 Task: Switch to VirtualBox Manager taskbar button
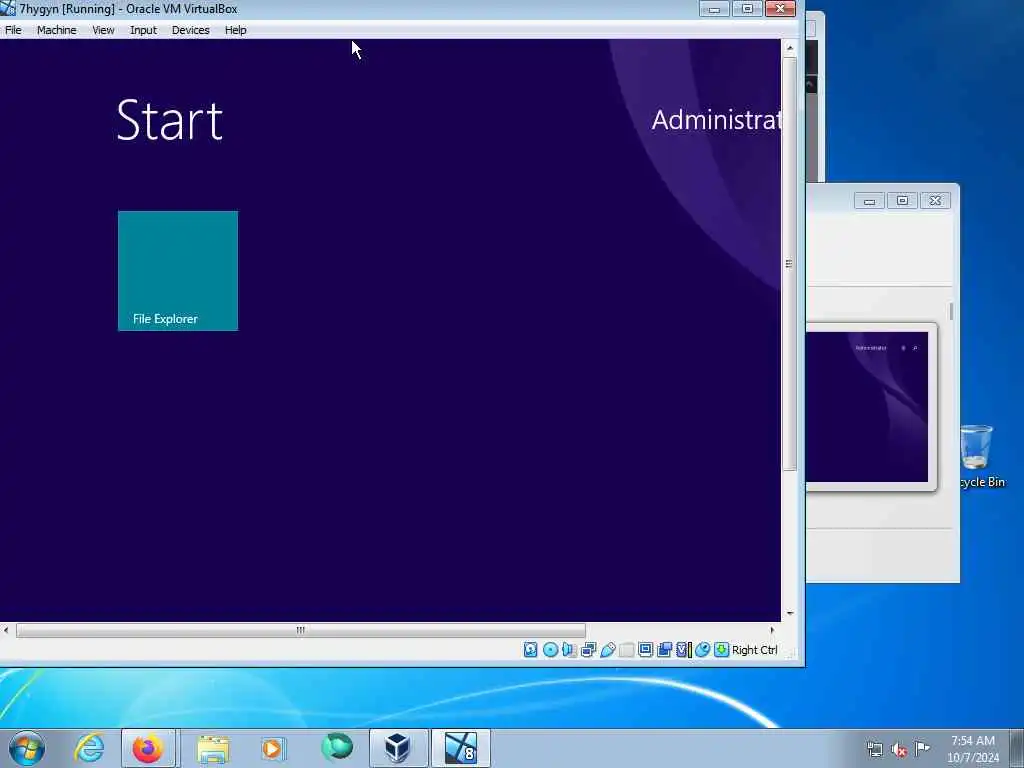coord(398,748)
